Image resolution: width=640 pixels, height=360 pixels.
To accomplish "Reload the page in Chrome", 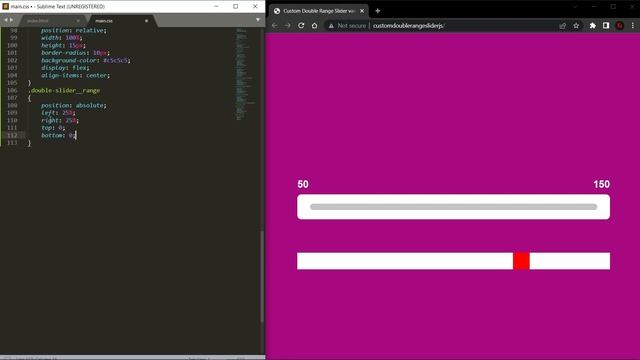I will pos(301,25).
